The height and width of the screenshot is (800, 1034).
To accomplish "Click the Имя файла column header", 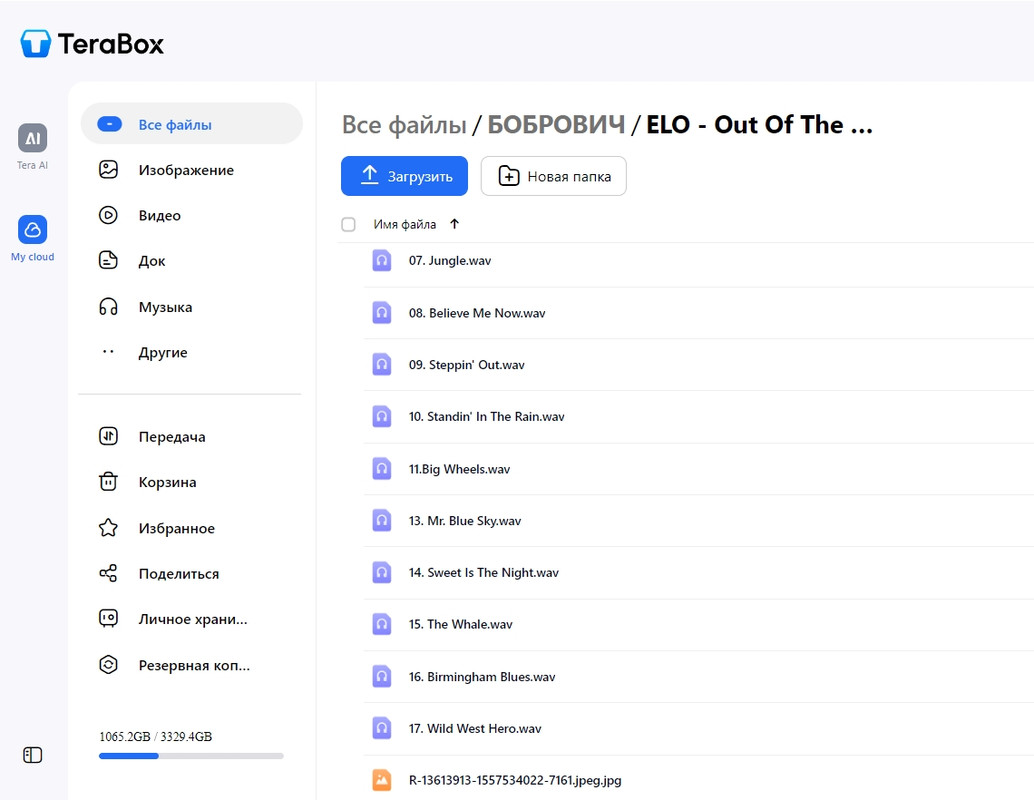I will 405,224.
